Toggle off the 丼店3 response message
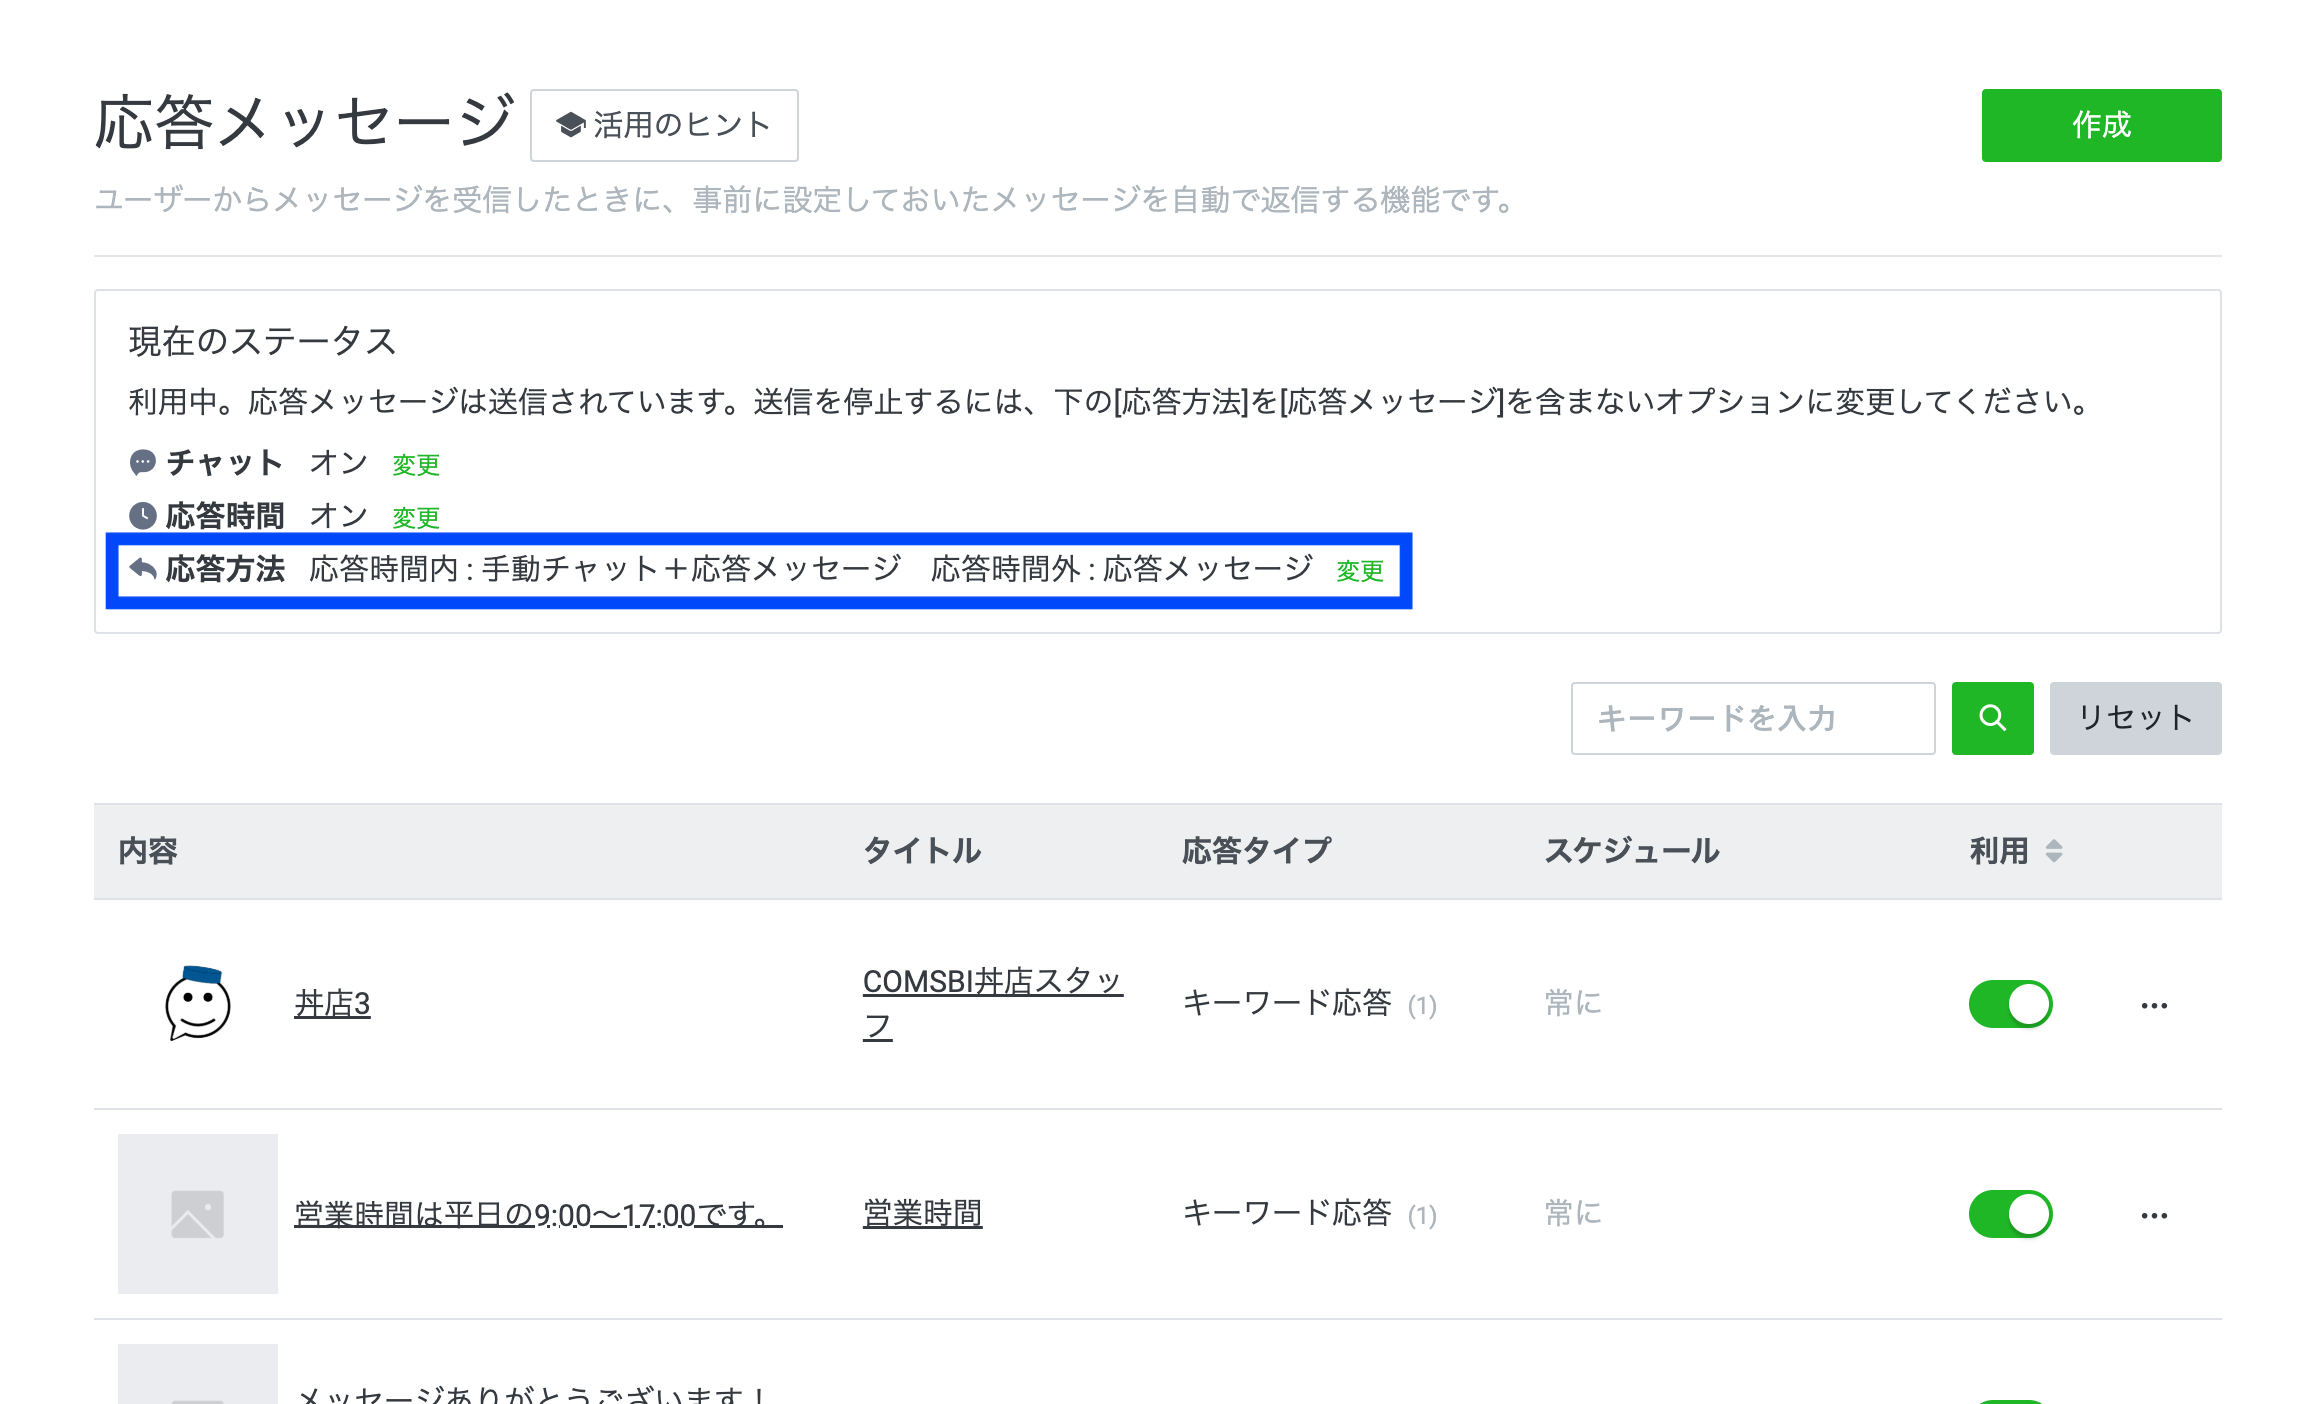 tap(2010, 1004)
